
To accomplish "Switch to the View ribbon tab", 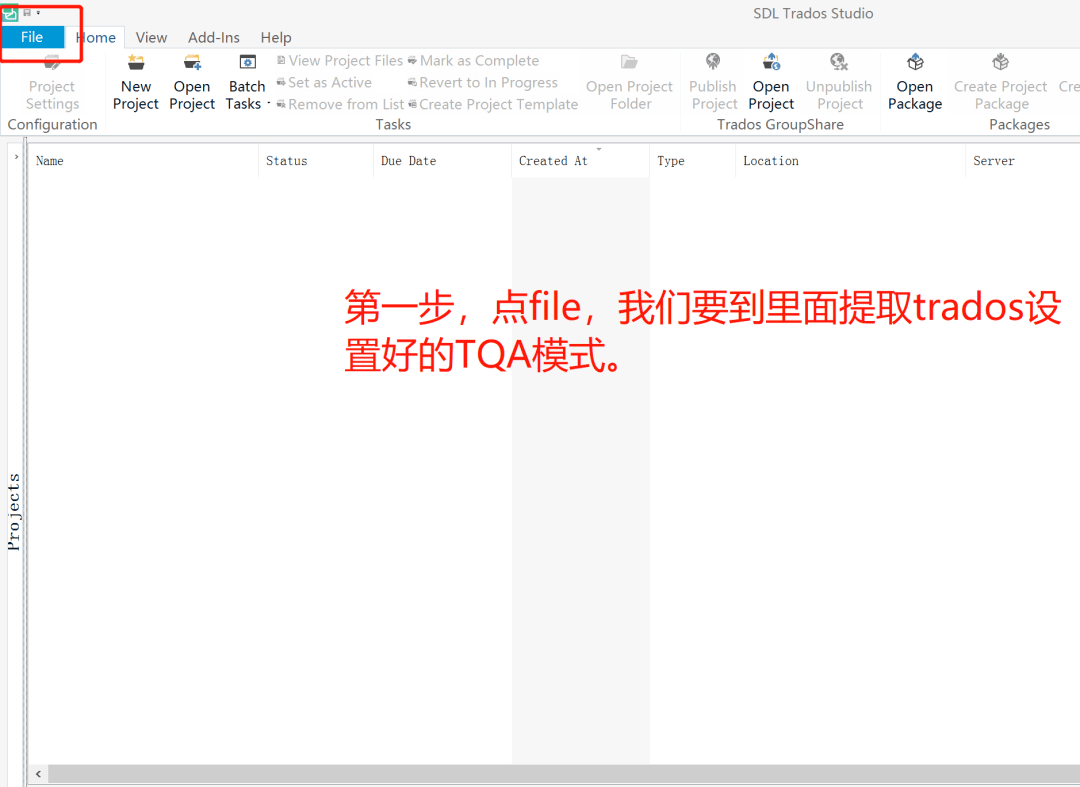I will pos(151,37).
